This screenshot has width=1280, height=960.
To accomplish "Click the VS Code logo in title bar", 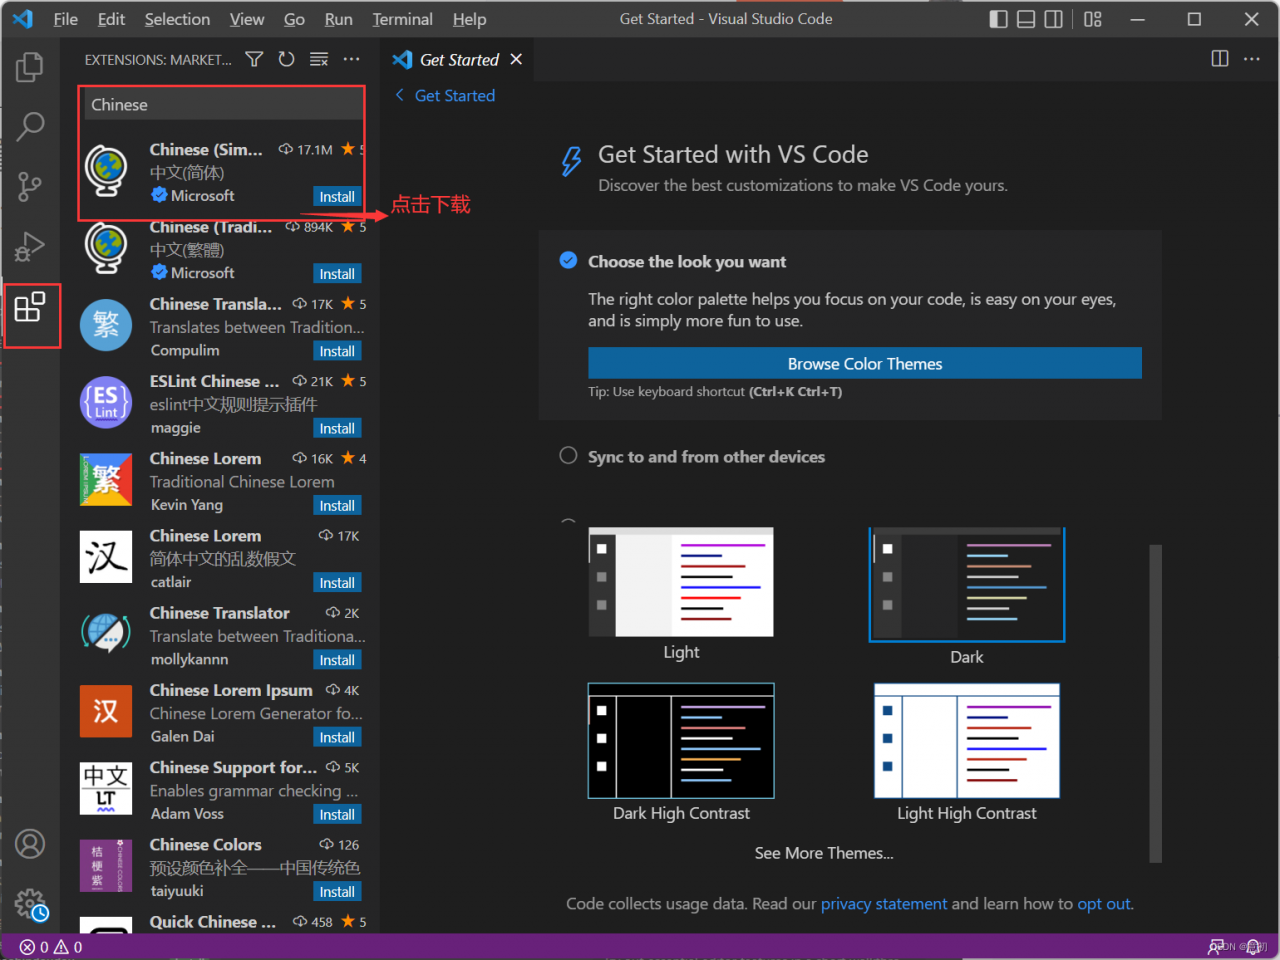I will (23, 19).
